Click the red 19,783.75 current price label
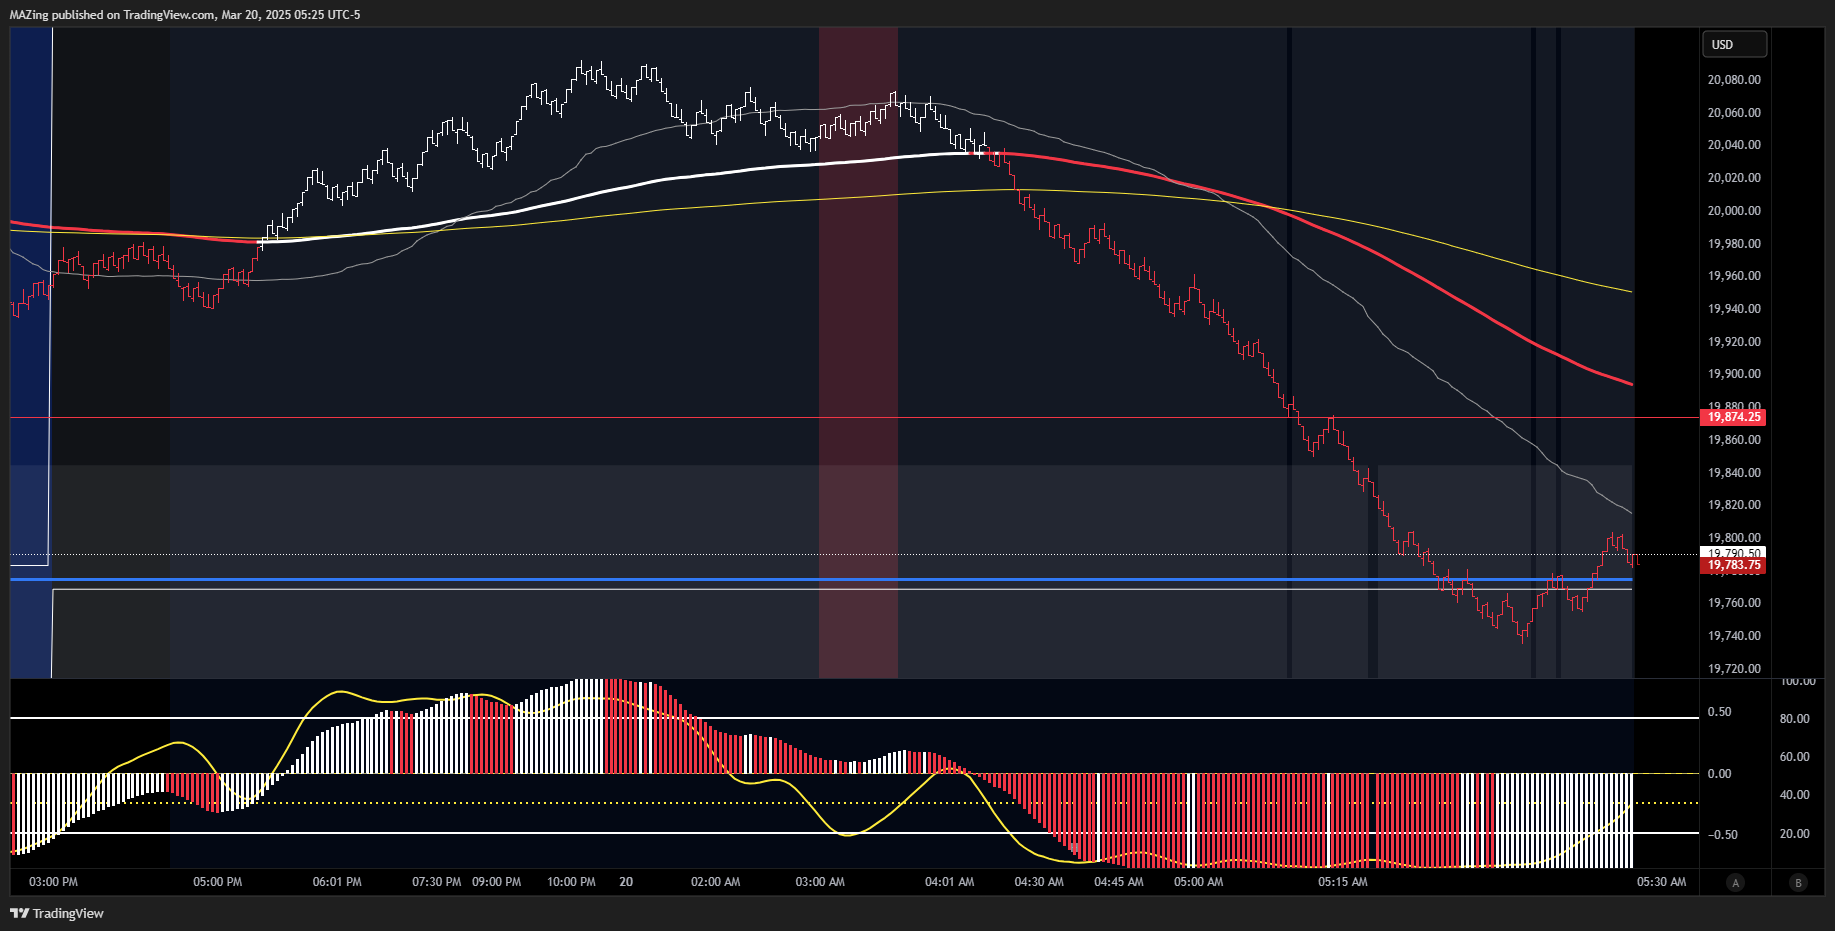This screenshot has width=1835, height=931. pyautogui.click(x=1733, y=565)
